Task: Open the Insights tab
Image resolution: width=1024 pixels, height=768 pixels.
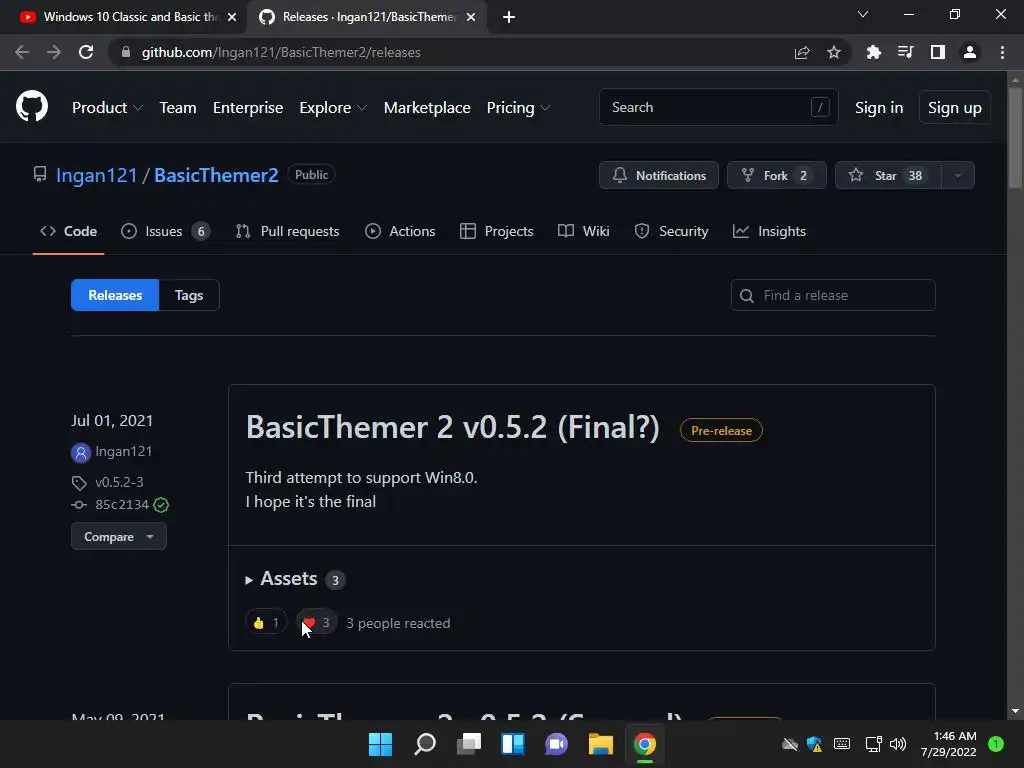Action: tap(769, 231)
